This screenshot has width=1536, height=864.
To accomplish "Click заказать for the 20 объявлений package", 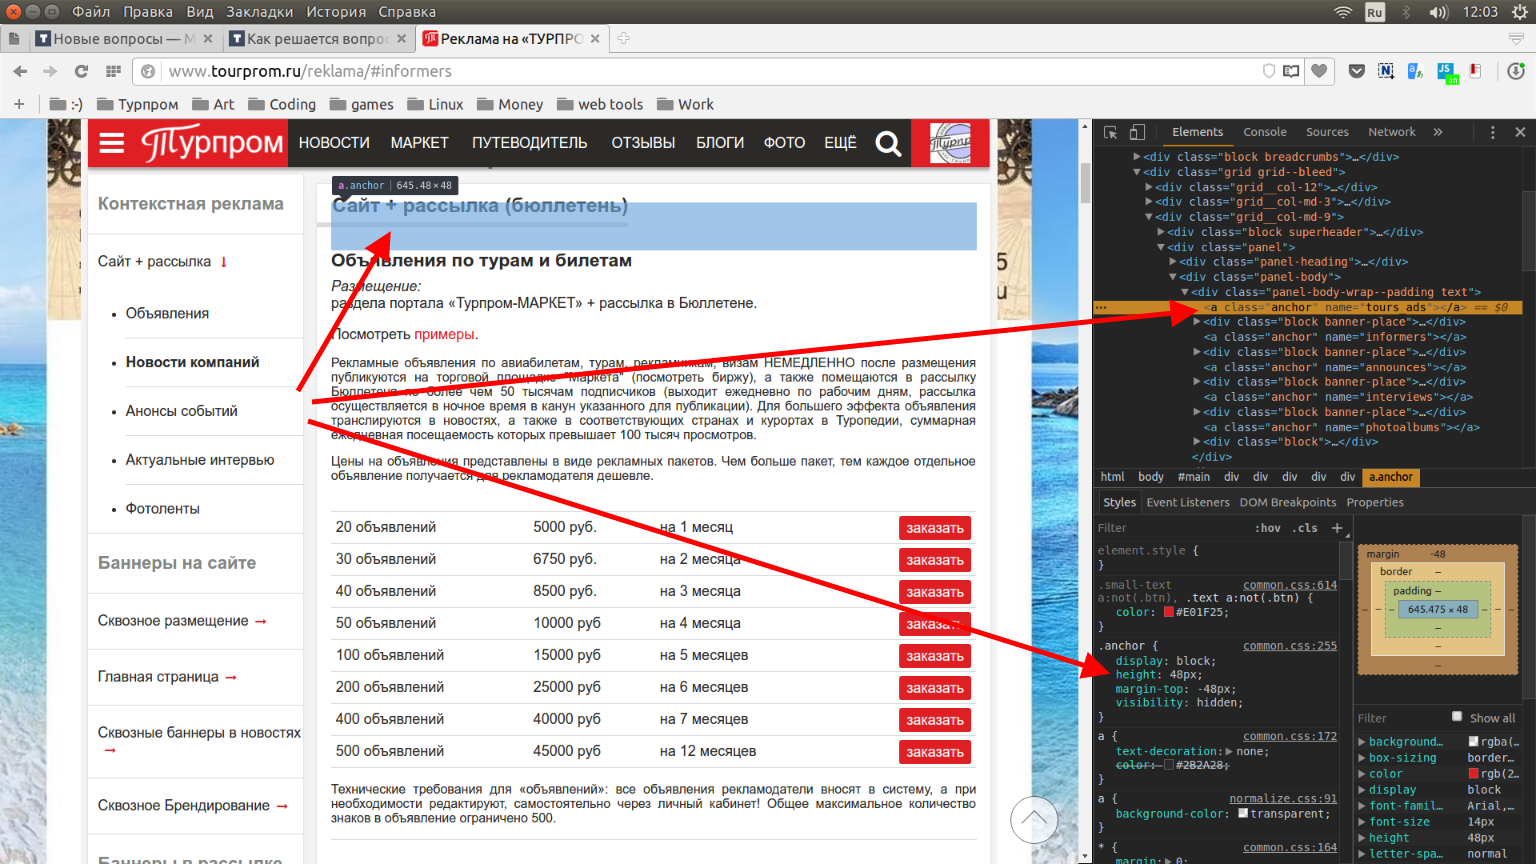I will [935, 528].
